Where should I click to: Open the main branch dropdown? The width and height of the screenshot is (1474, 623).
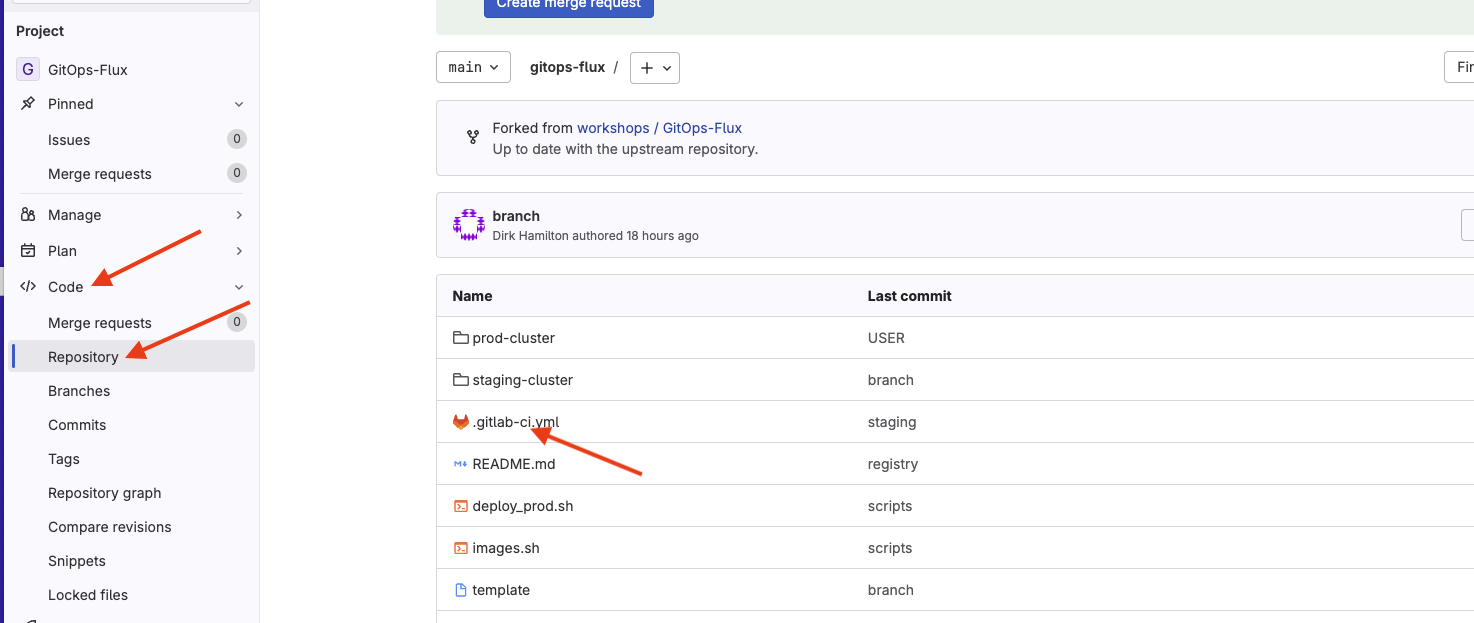(474, 67)
